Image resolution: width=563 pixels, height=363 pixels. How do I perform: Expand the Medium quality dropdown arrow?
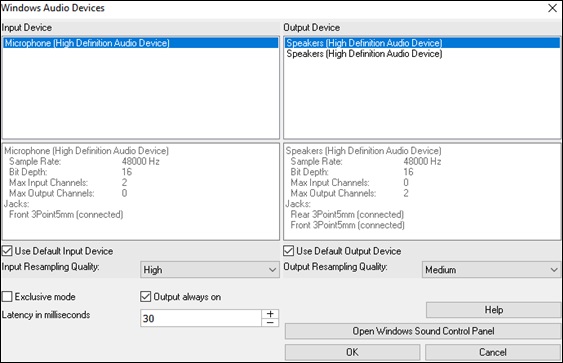tap(554, 270)
